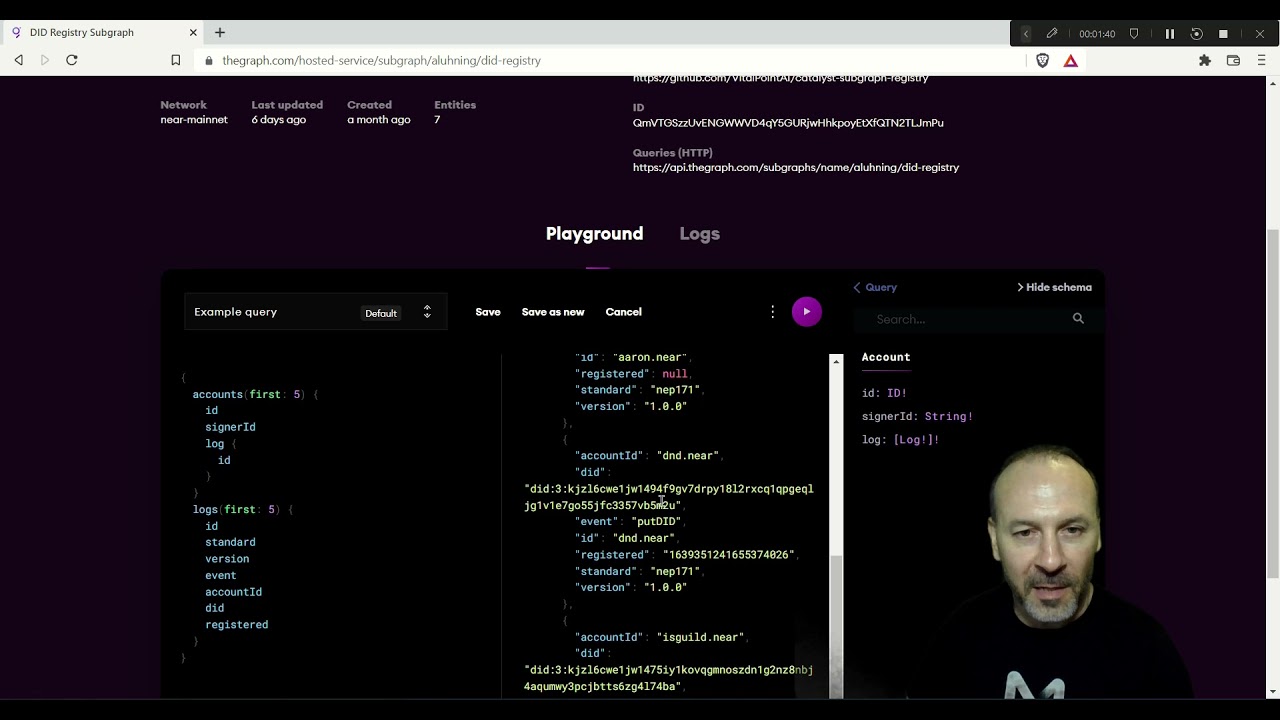
Task: Go back using the Query chevron
Action: [857, 287]
